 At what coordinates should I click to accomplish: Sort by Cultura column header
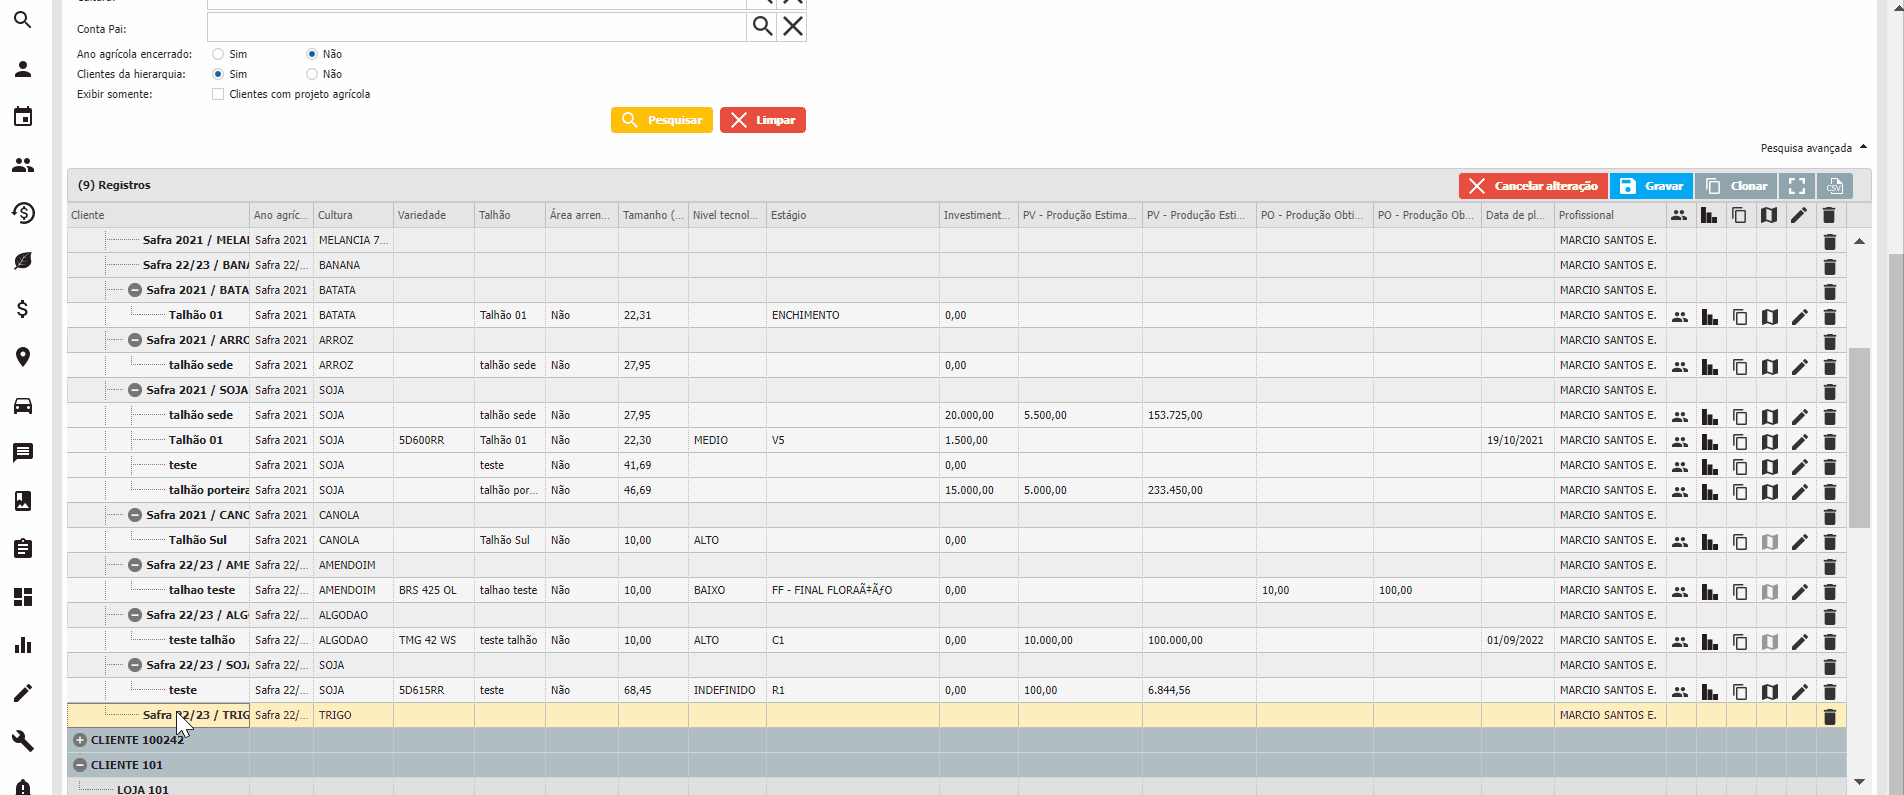click(x=353, y=215)
